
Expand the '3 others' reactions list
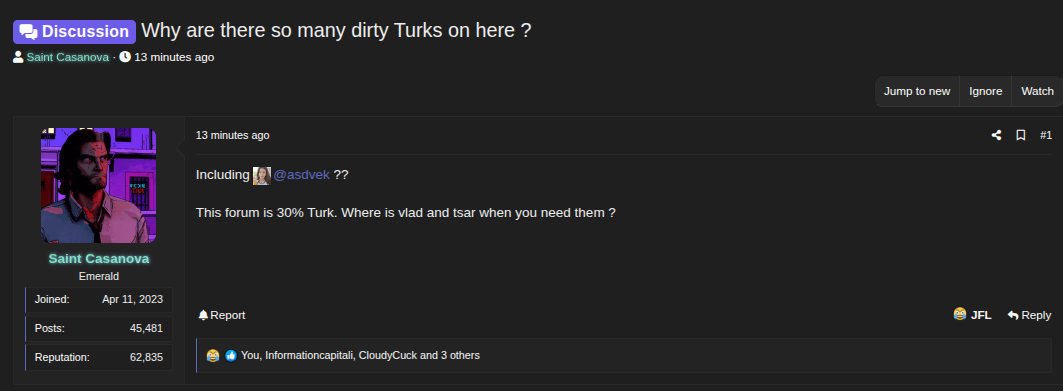point(458,355)
